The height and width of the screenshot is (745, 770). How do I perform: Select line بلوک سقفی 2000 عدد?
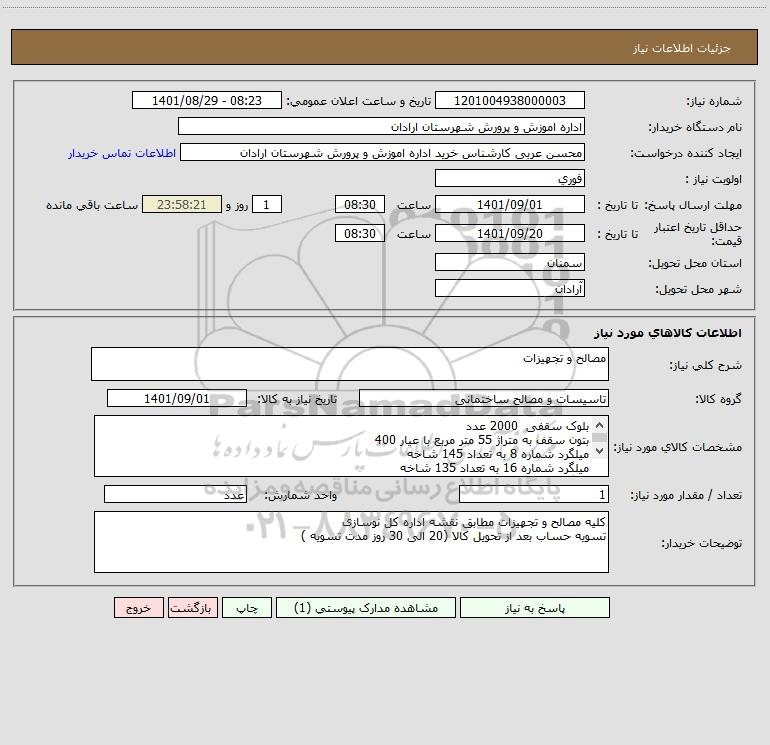(x=527, y=426)
